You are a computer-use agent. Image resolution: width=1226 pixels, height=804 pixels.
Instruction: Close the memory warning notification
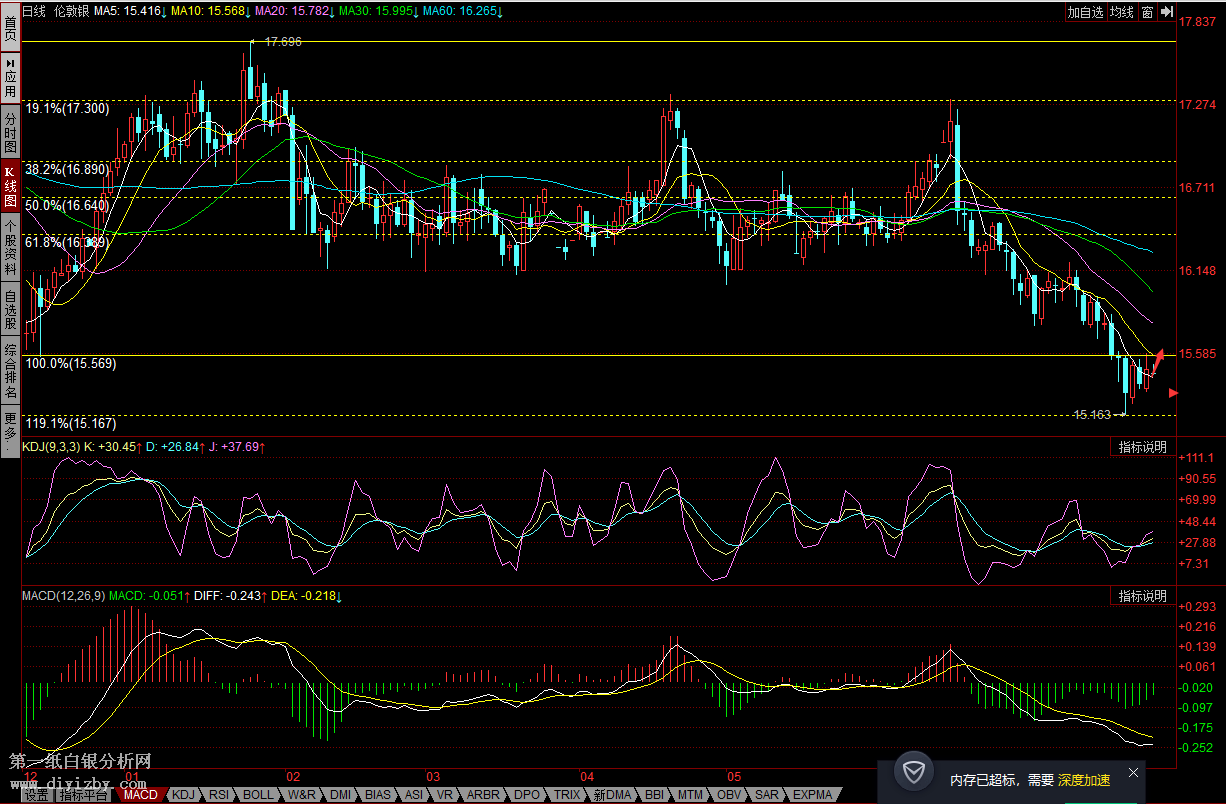1132,772
